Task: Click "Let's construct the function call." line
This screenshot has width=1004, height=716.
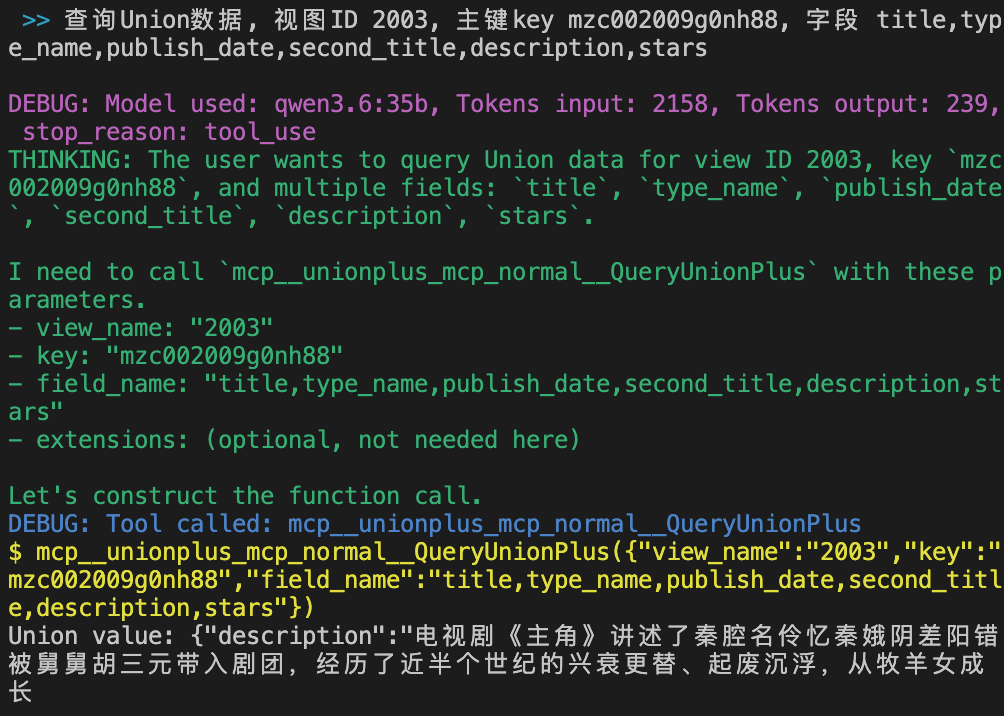Action: 245,496
